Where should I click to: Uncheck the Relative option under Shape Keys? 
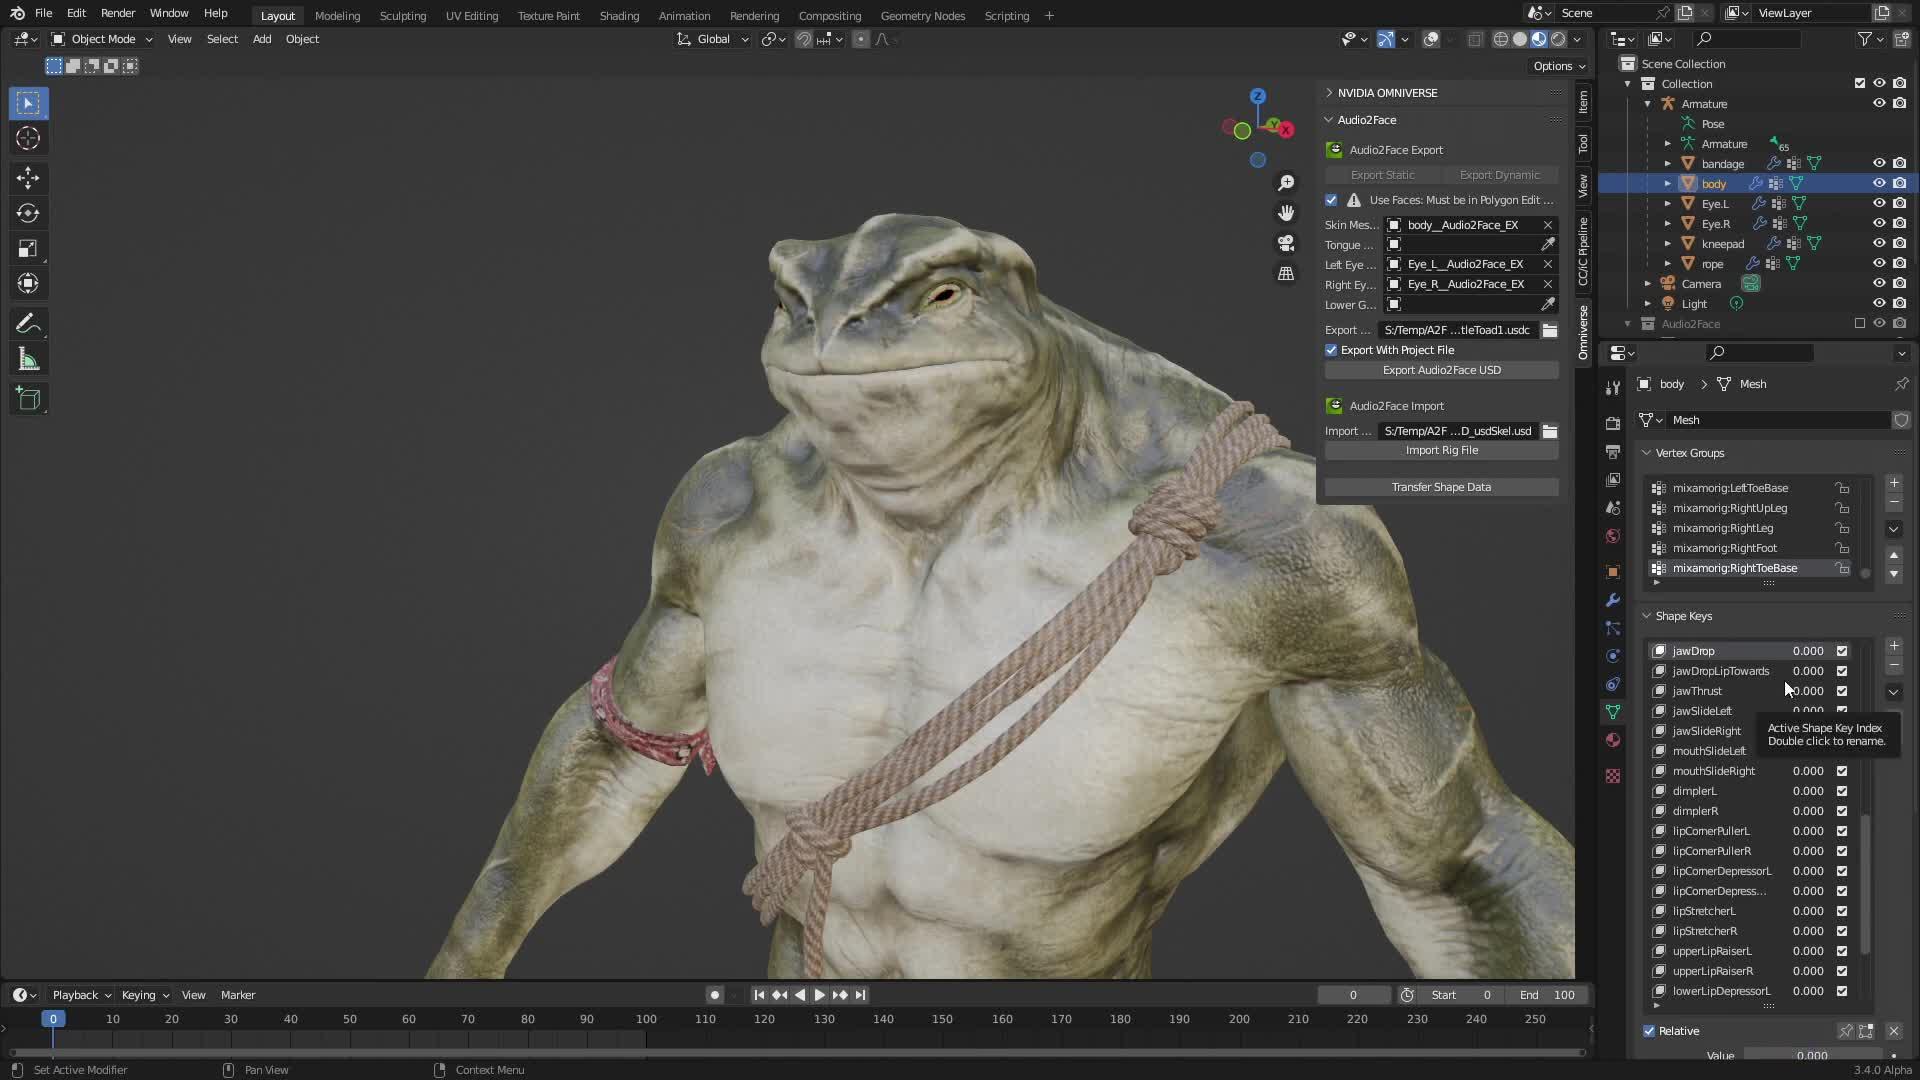click(x=1649, y=1030)
